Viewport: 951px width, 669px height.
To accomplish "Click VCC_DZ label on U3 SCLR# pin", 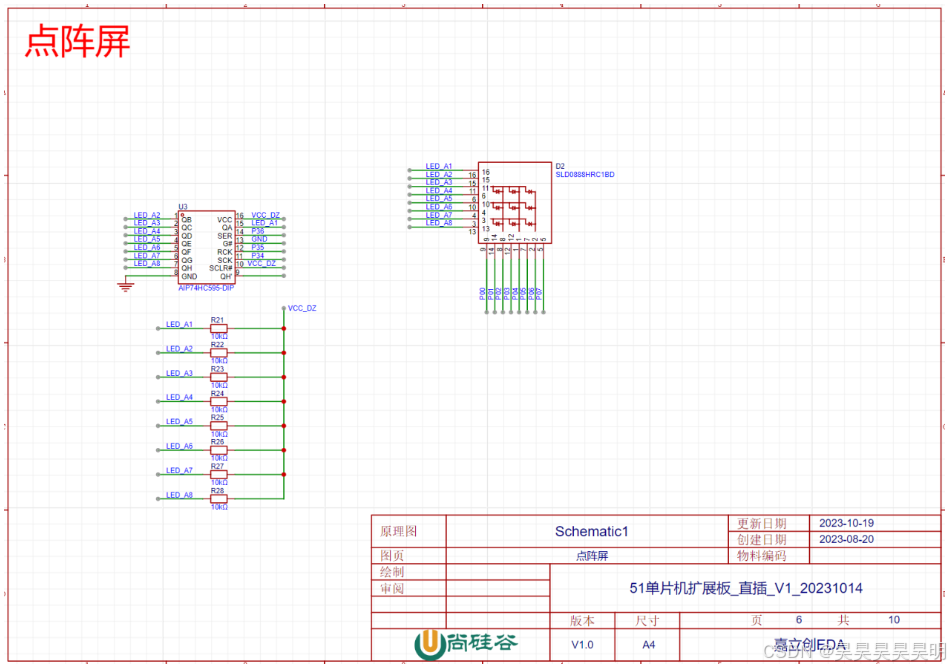I will pyautogui.click(x=261, y=264).
